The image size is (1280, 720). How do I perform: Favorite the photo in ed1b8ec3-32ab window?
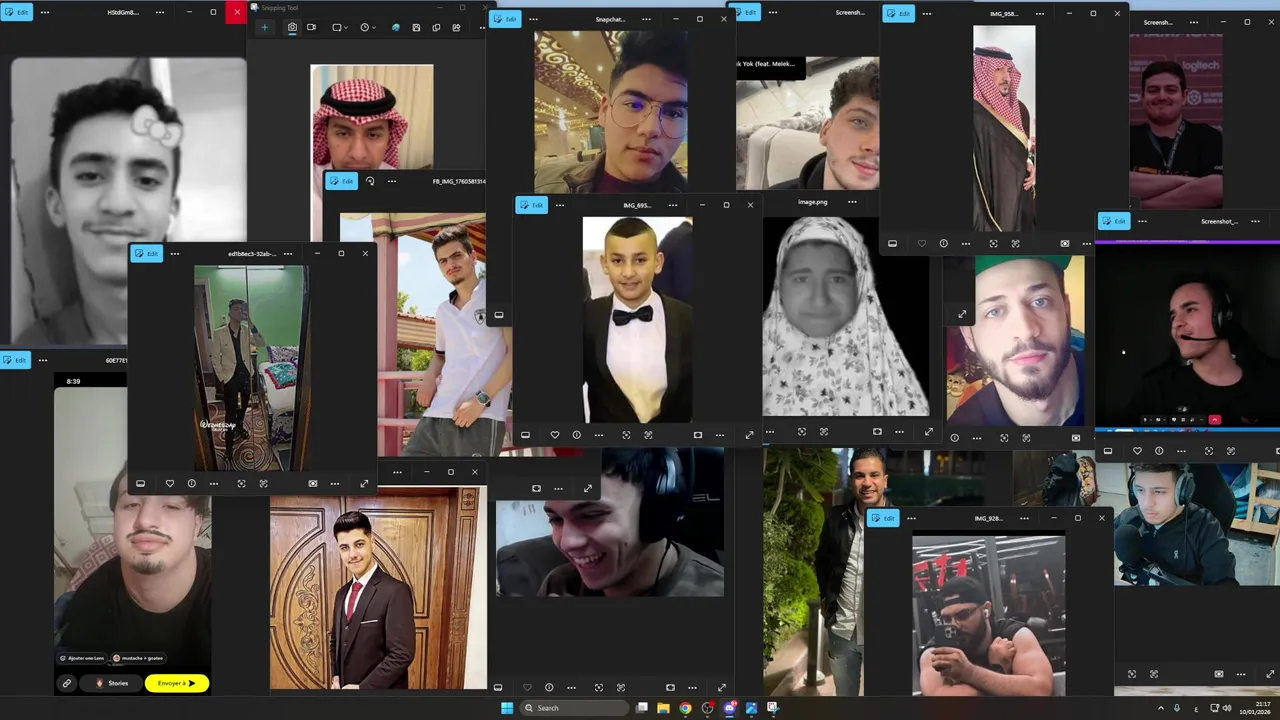point(170,484)
